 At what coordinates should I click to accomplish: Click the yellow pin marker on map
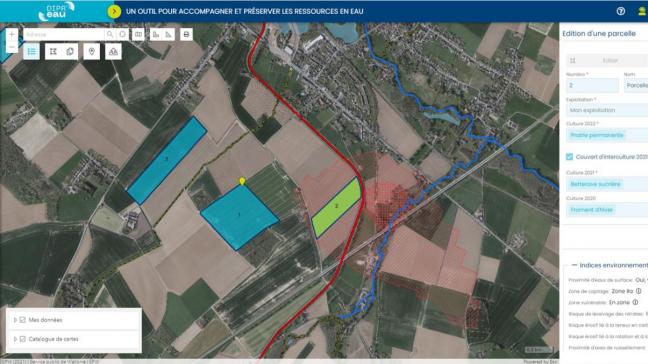(x=242, y=181)
